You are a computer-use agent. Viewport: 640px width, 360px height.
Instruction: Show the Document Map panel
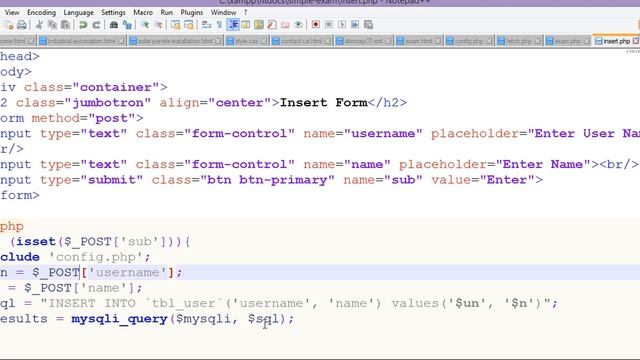click(259, 25)
